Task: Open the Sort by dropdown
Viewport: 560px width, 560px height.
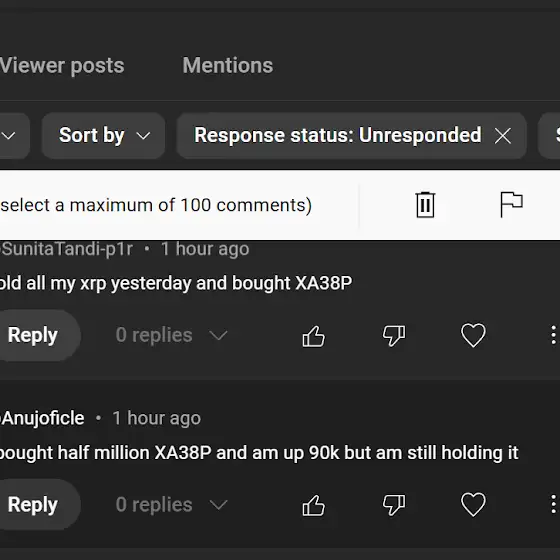Action: 103,135
